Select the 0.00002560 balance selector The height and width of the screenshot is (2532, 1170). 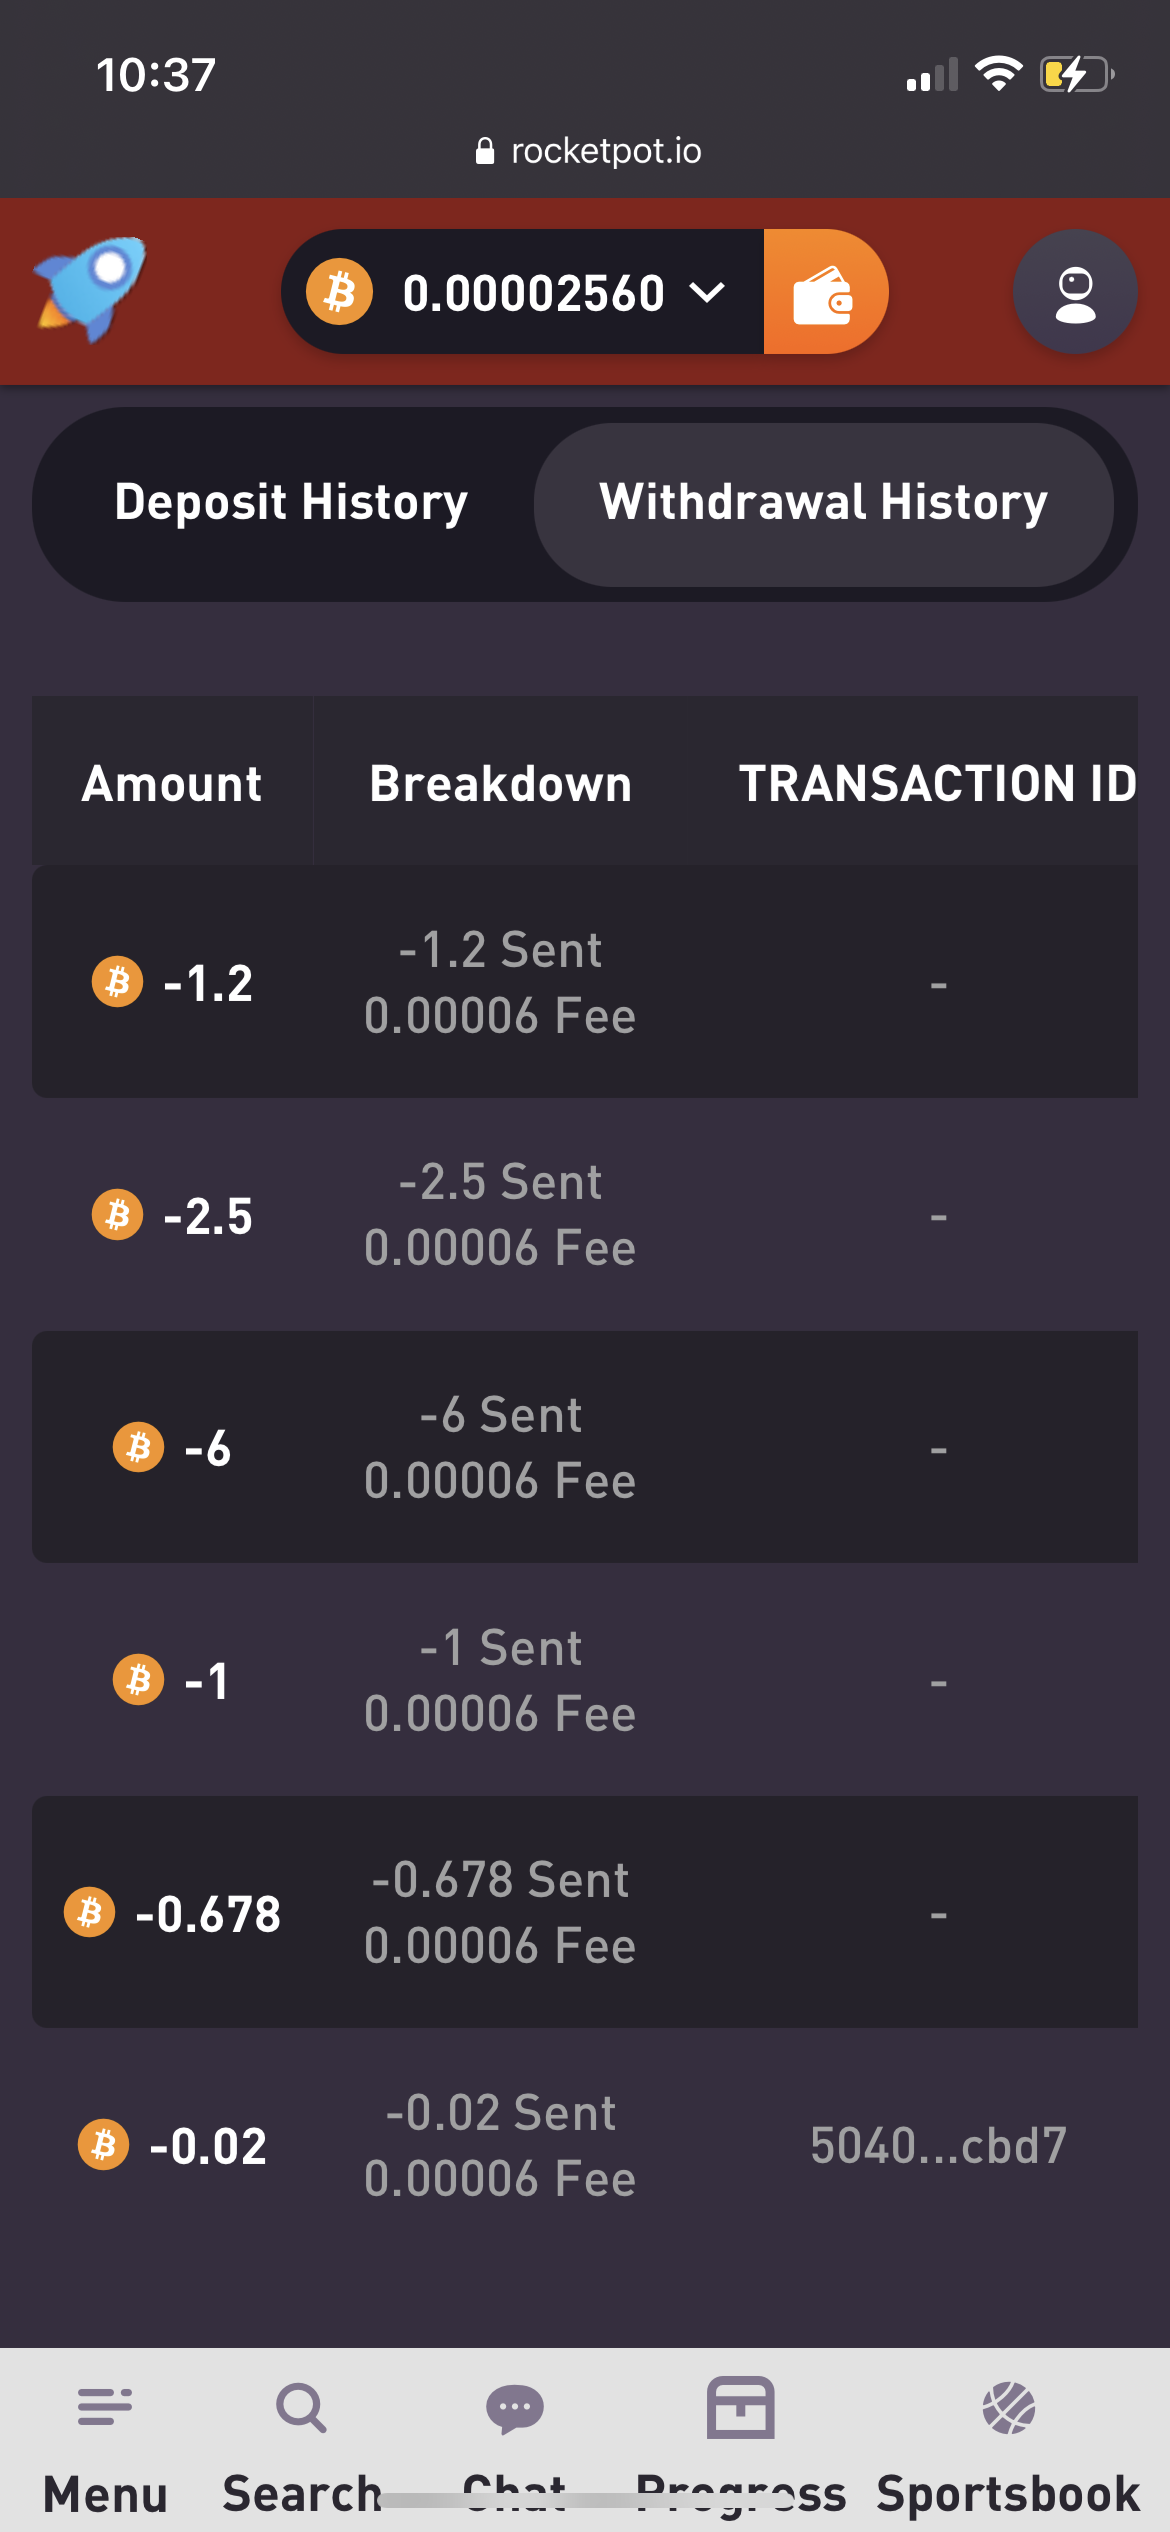point(533,292)
